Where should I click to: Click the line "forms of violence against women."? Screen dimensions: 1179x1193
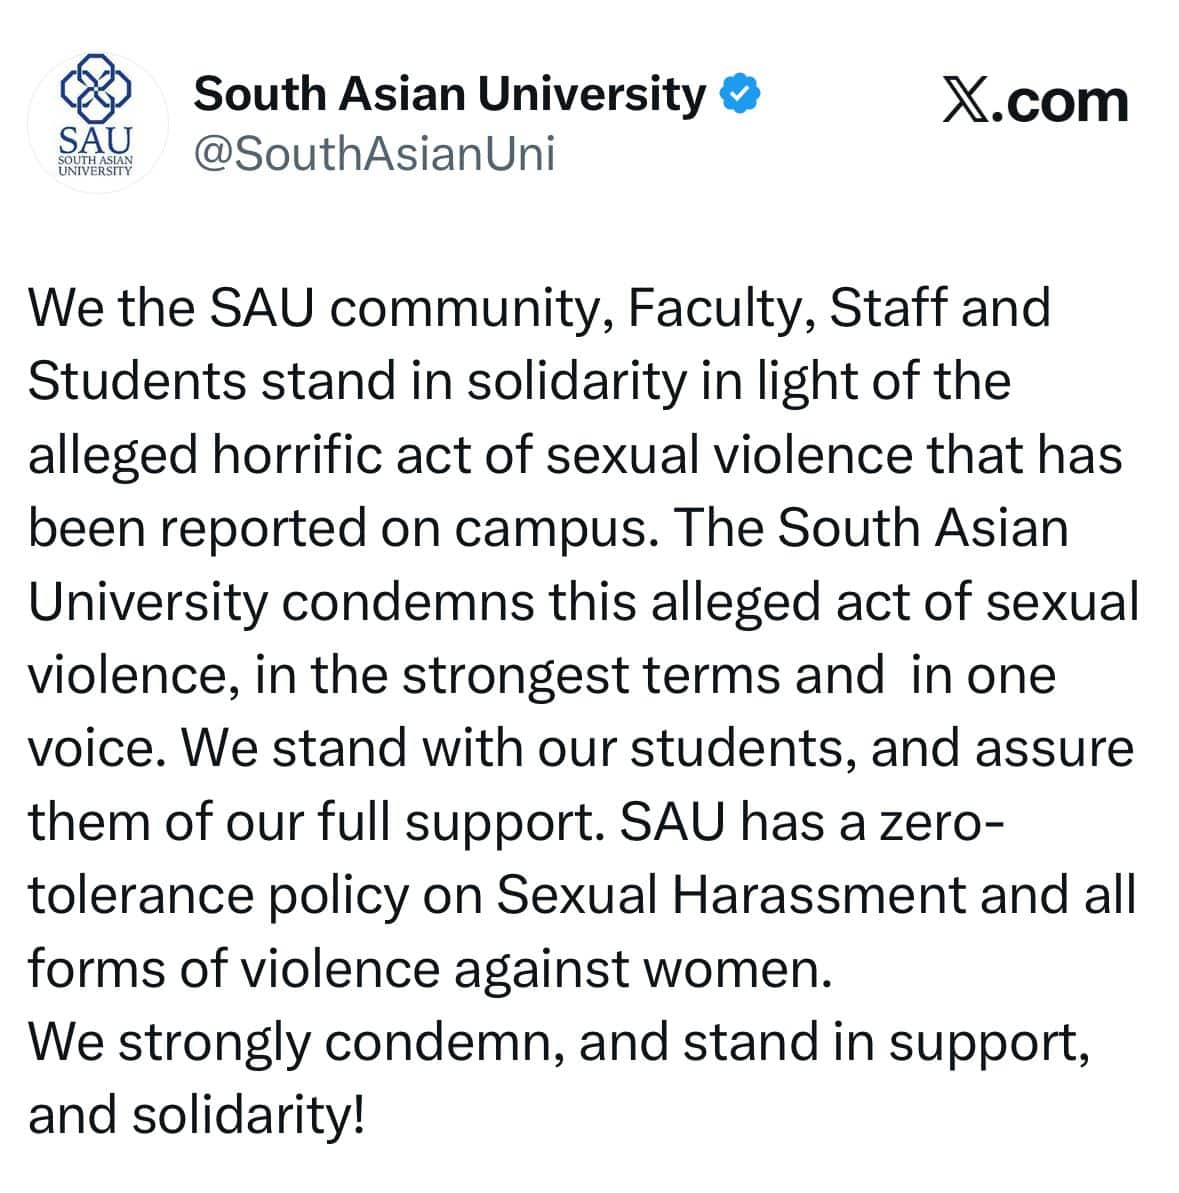pyautogui.click(x=429, y=969)
